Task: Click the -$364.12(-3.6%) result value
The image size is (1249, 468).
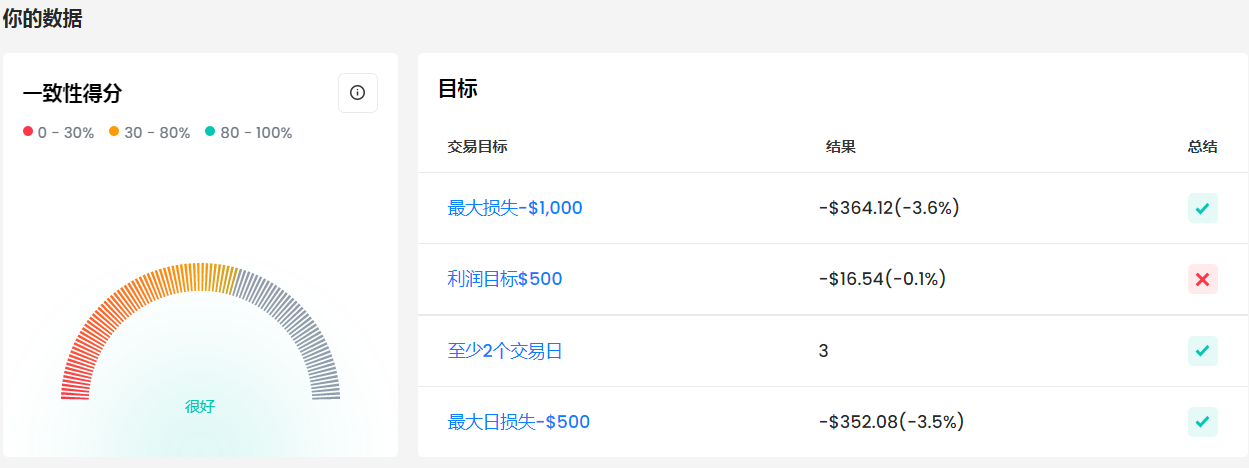Action: (x=889, y=208)
